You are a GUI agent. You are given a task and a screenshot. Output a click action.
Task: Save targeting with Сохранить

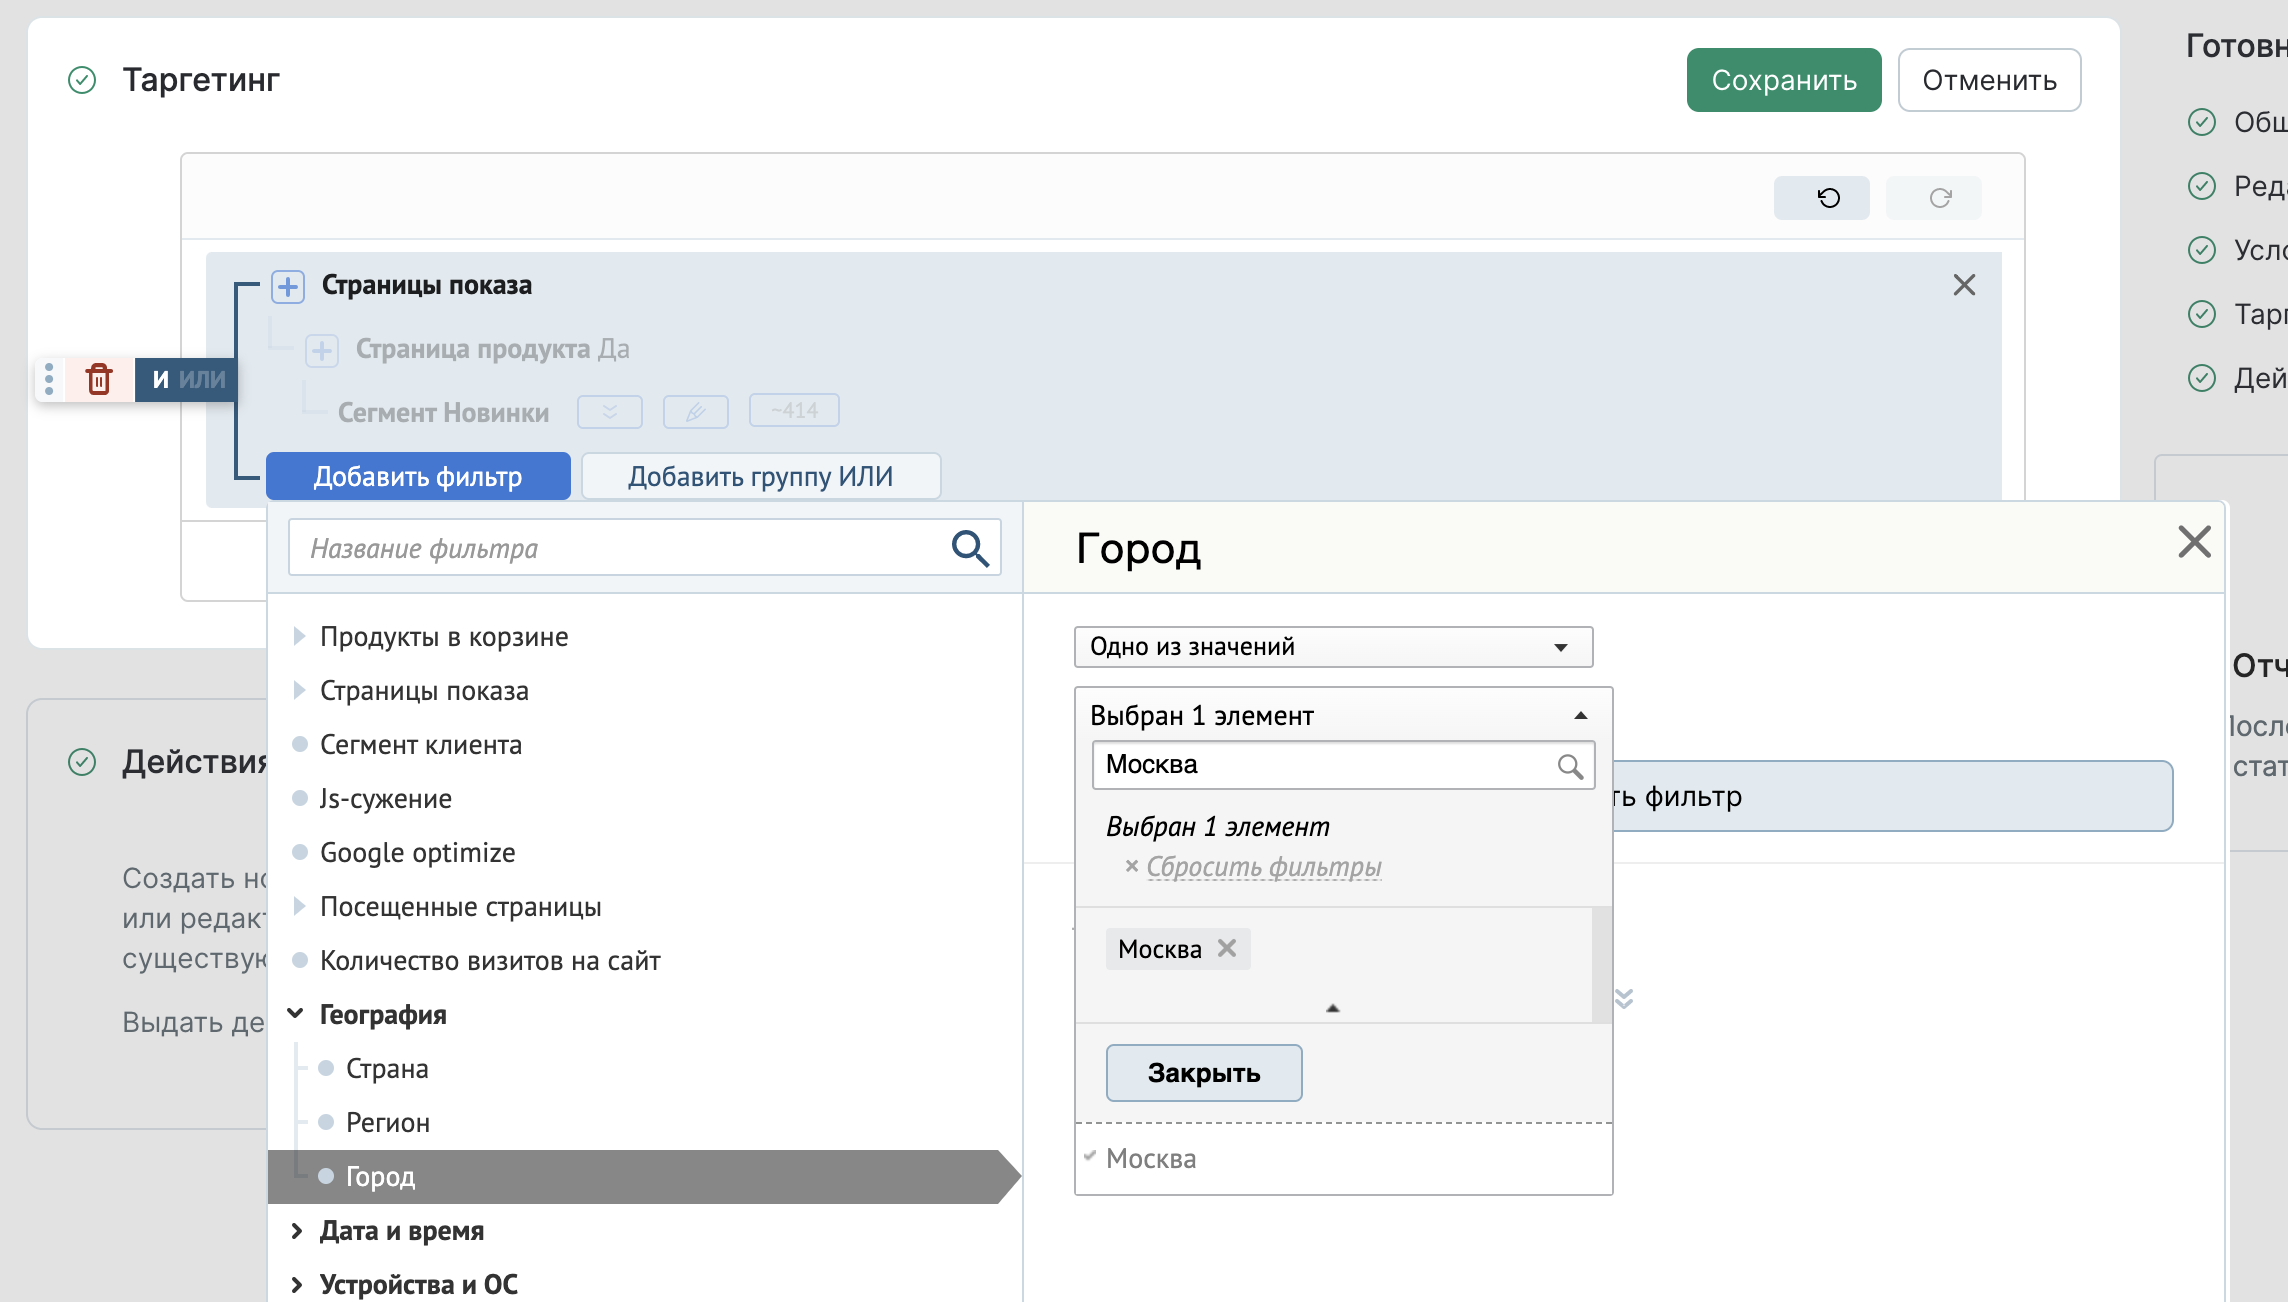point(1784,80)
